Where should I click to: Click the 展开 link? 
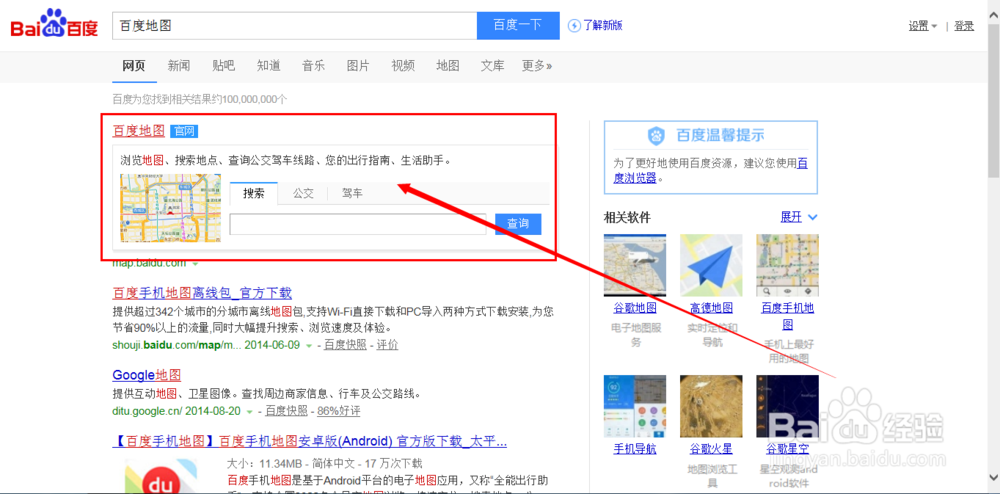[x=791, y=217]
